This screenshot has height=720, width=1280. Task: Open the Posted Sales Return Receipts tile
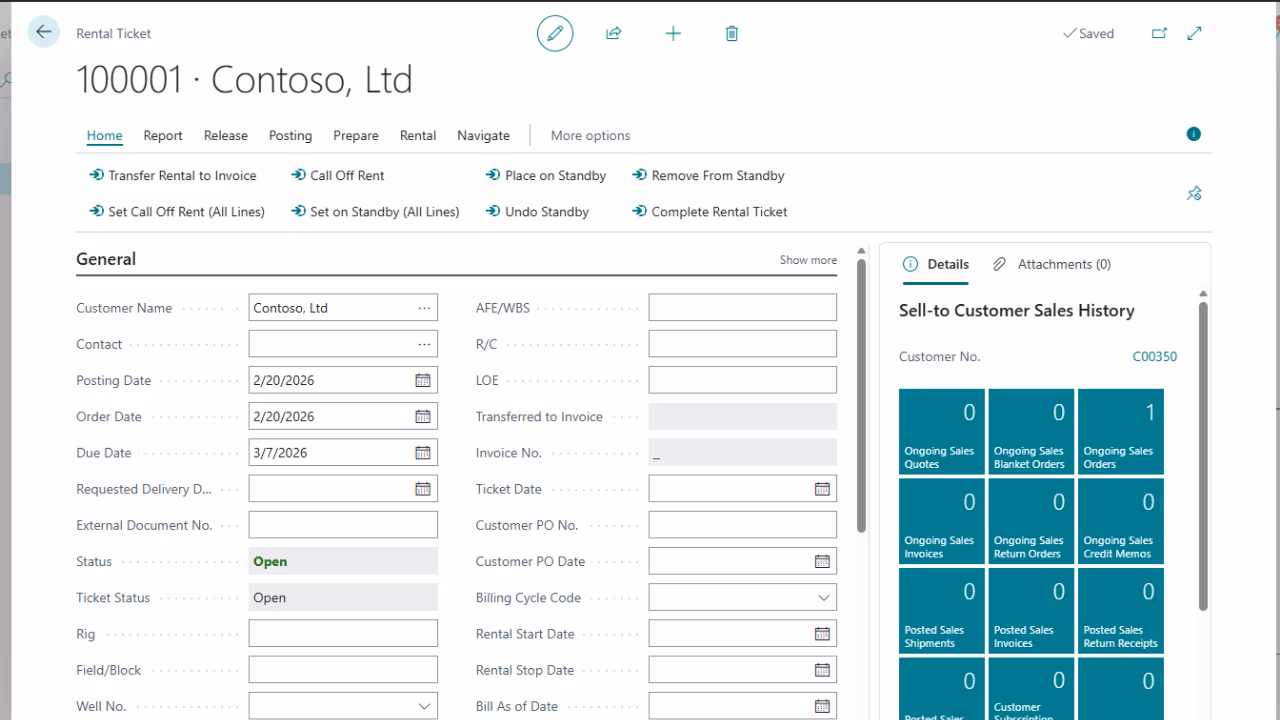click(1121, 611)
